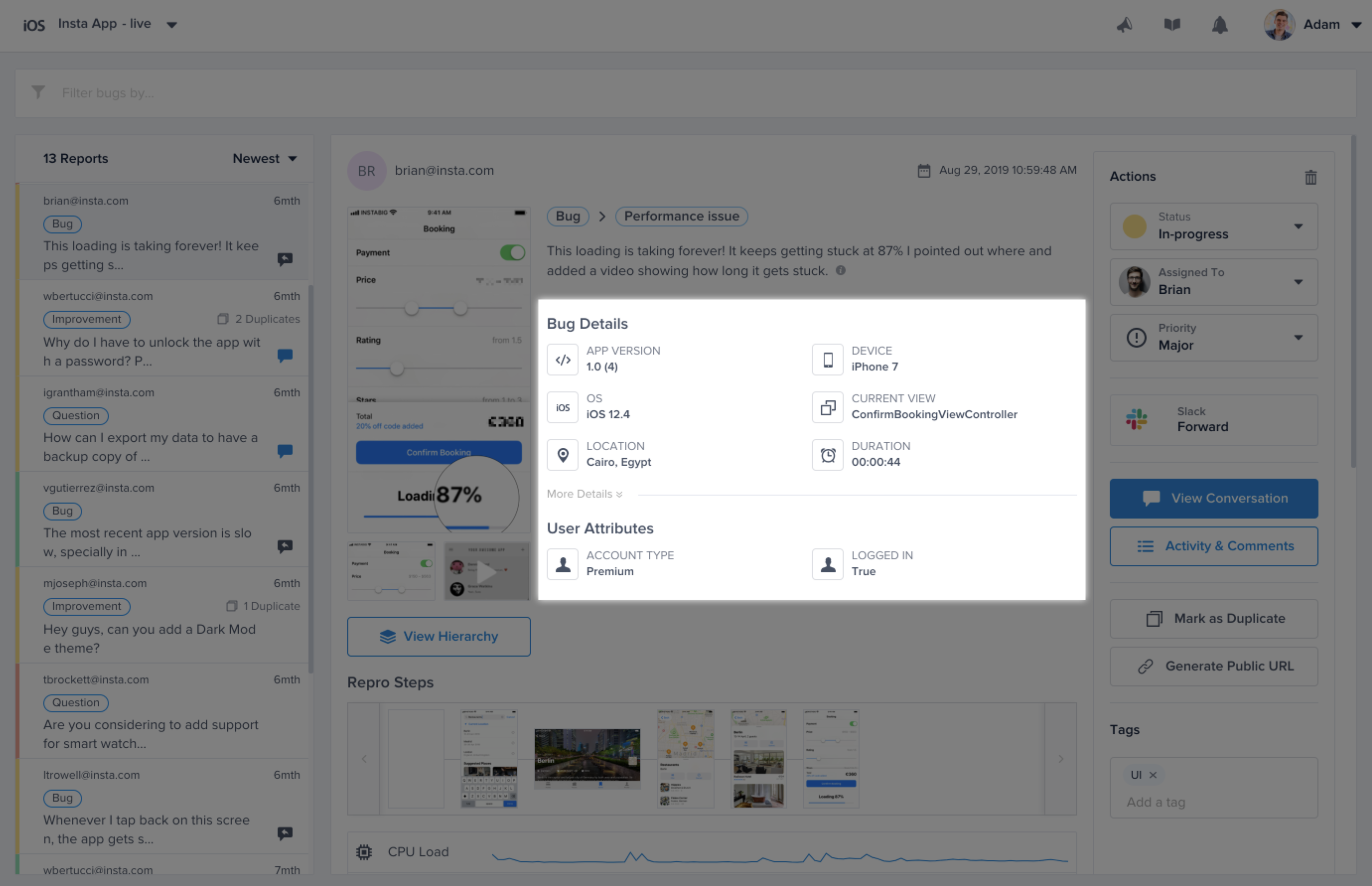Forward the report to Slack
Screen dimensions: 1372x886
(1213, 420)
